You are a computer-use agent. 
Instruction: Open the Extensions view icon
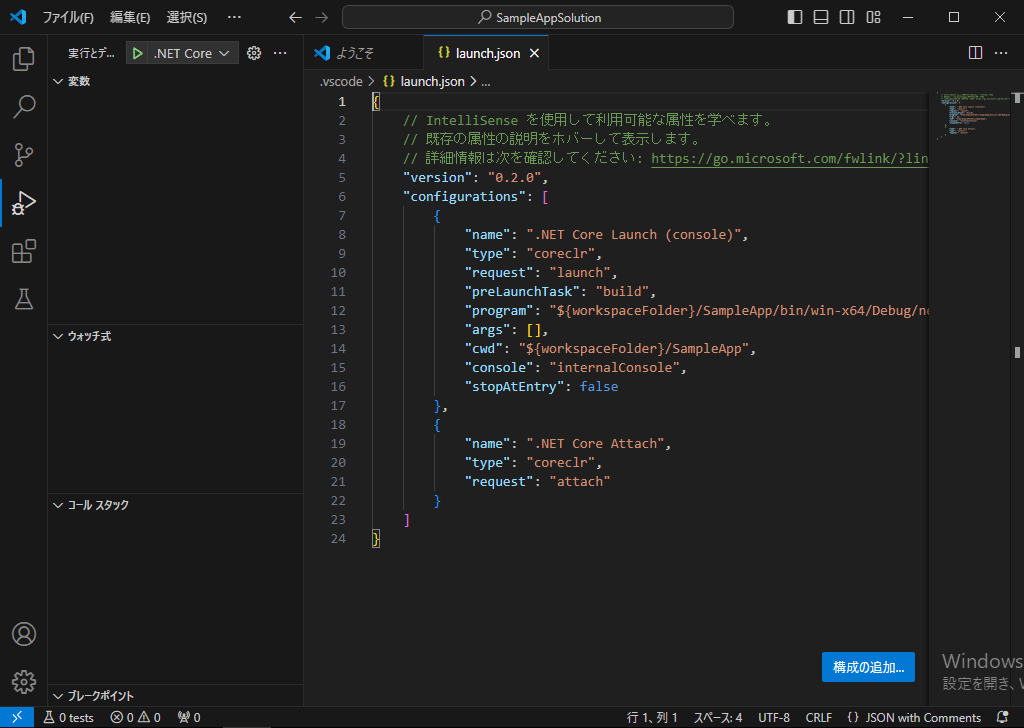[x=23, y=251]
